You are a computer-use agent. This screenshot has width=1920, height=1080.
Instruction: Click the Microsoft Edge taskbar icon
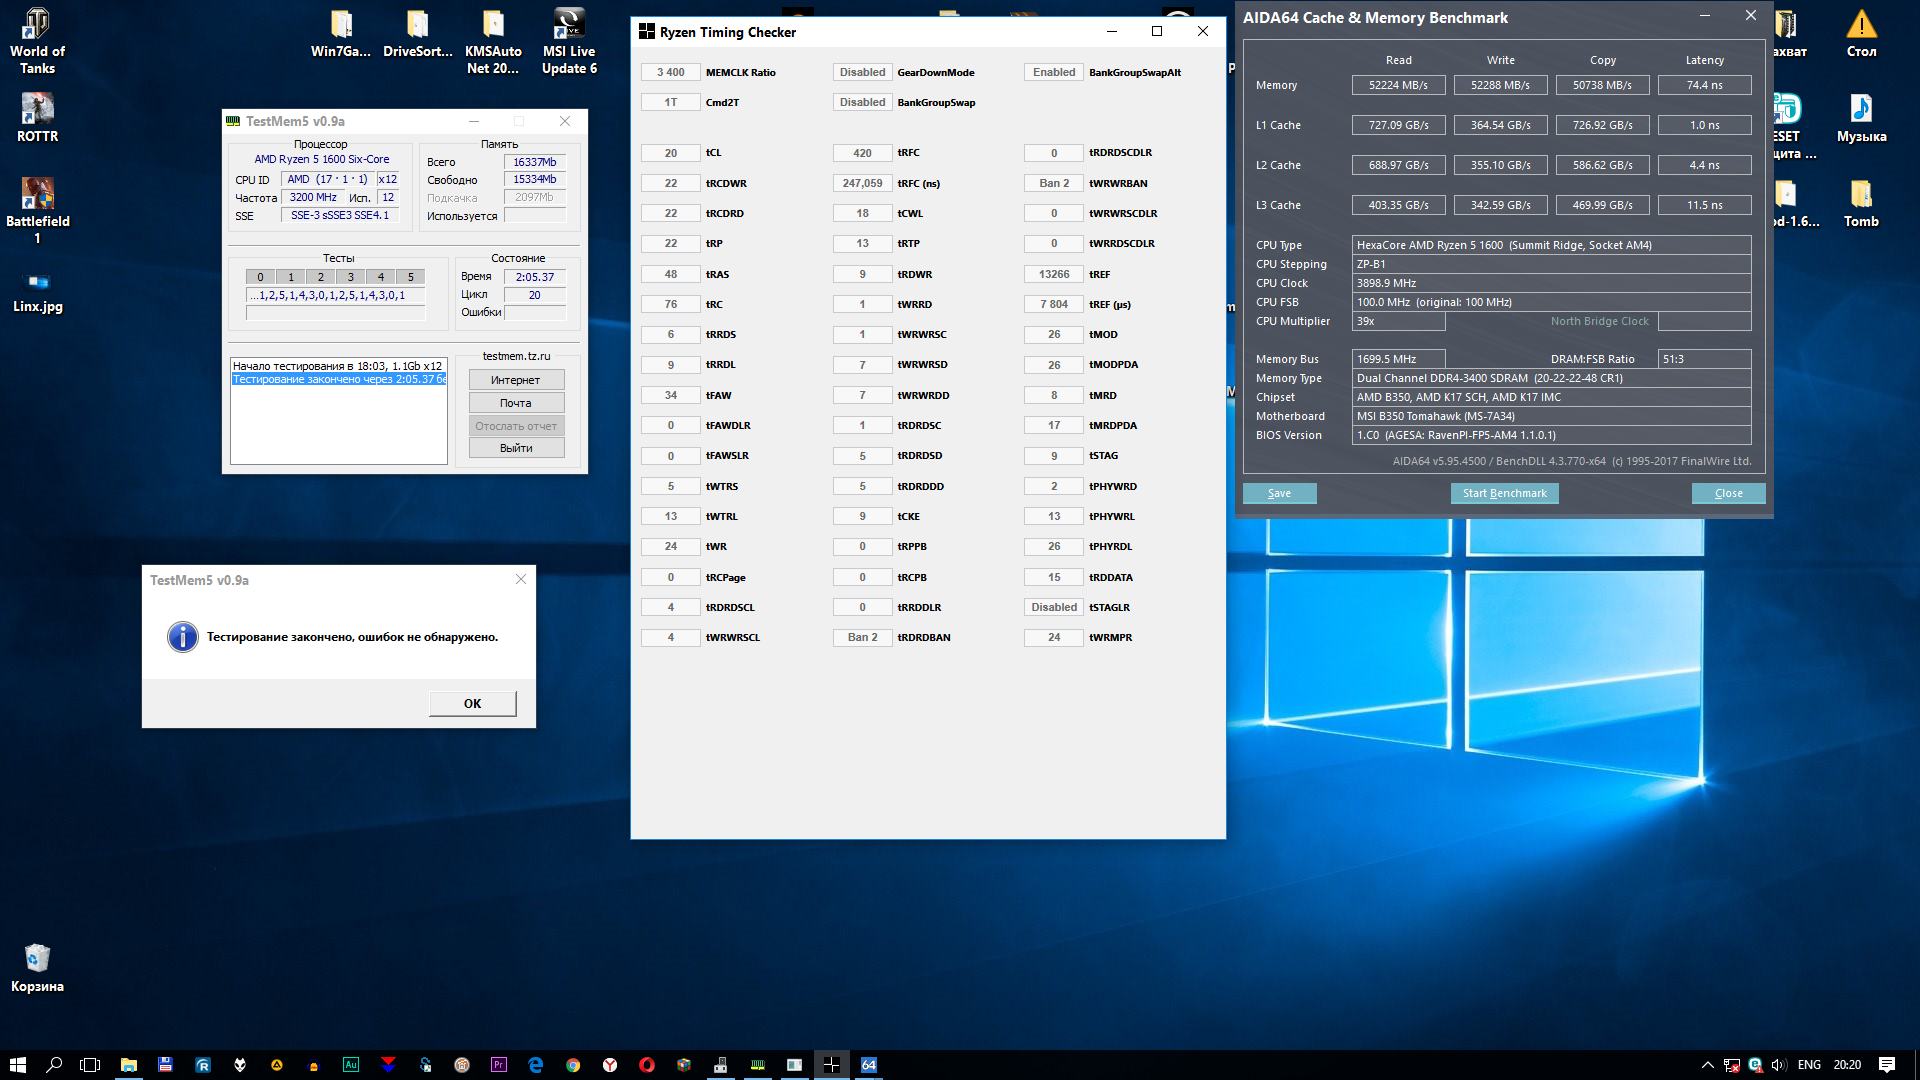[x=536, y=1065]
